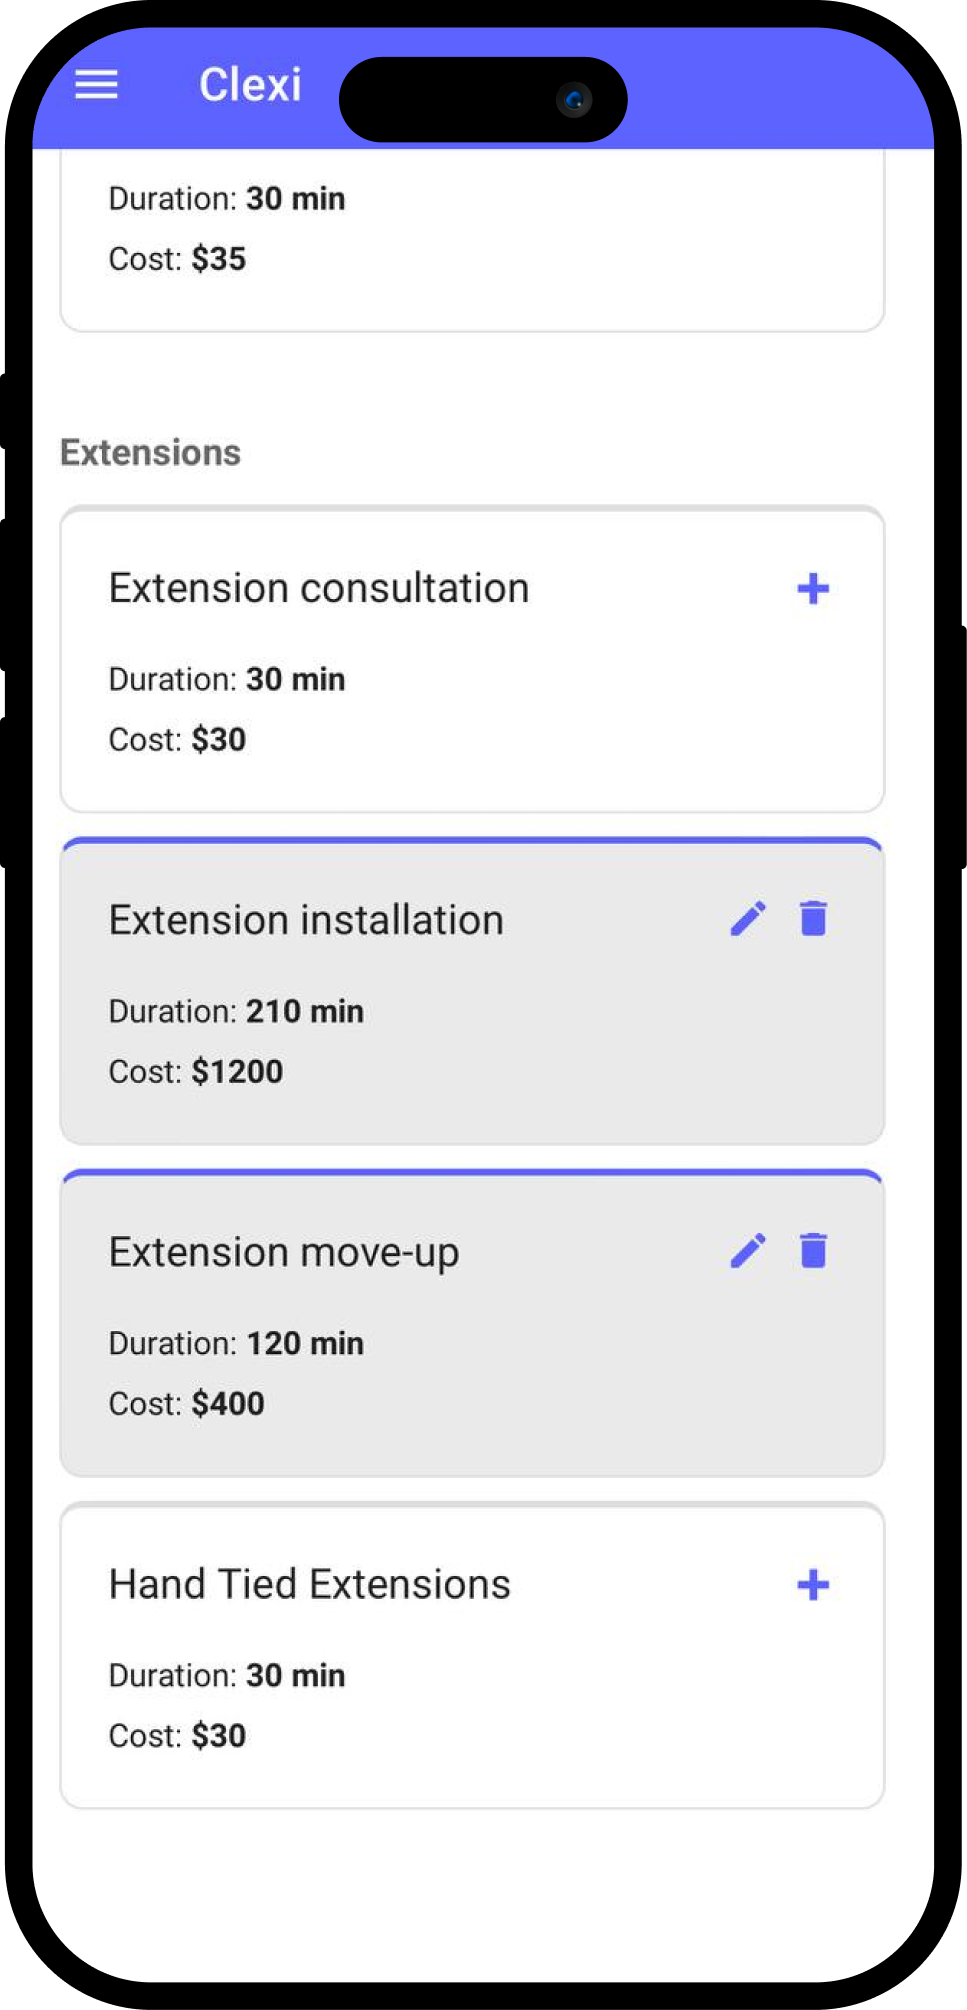Tap Hand Tied Extensions $30 cost
The image size is (967, 2010).
[219, 1736]
